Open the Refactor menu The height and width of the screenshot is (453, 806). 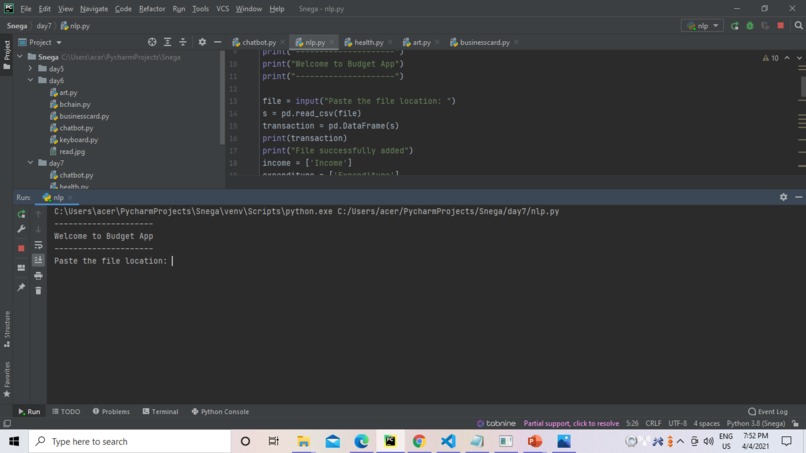(x=152, y=9)
